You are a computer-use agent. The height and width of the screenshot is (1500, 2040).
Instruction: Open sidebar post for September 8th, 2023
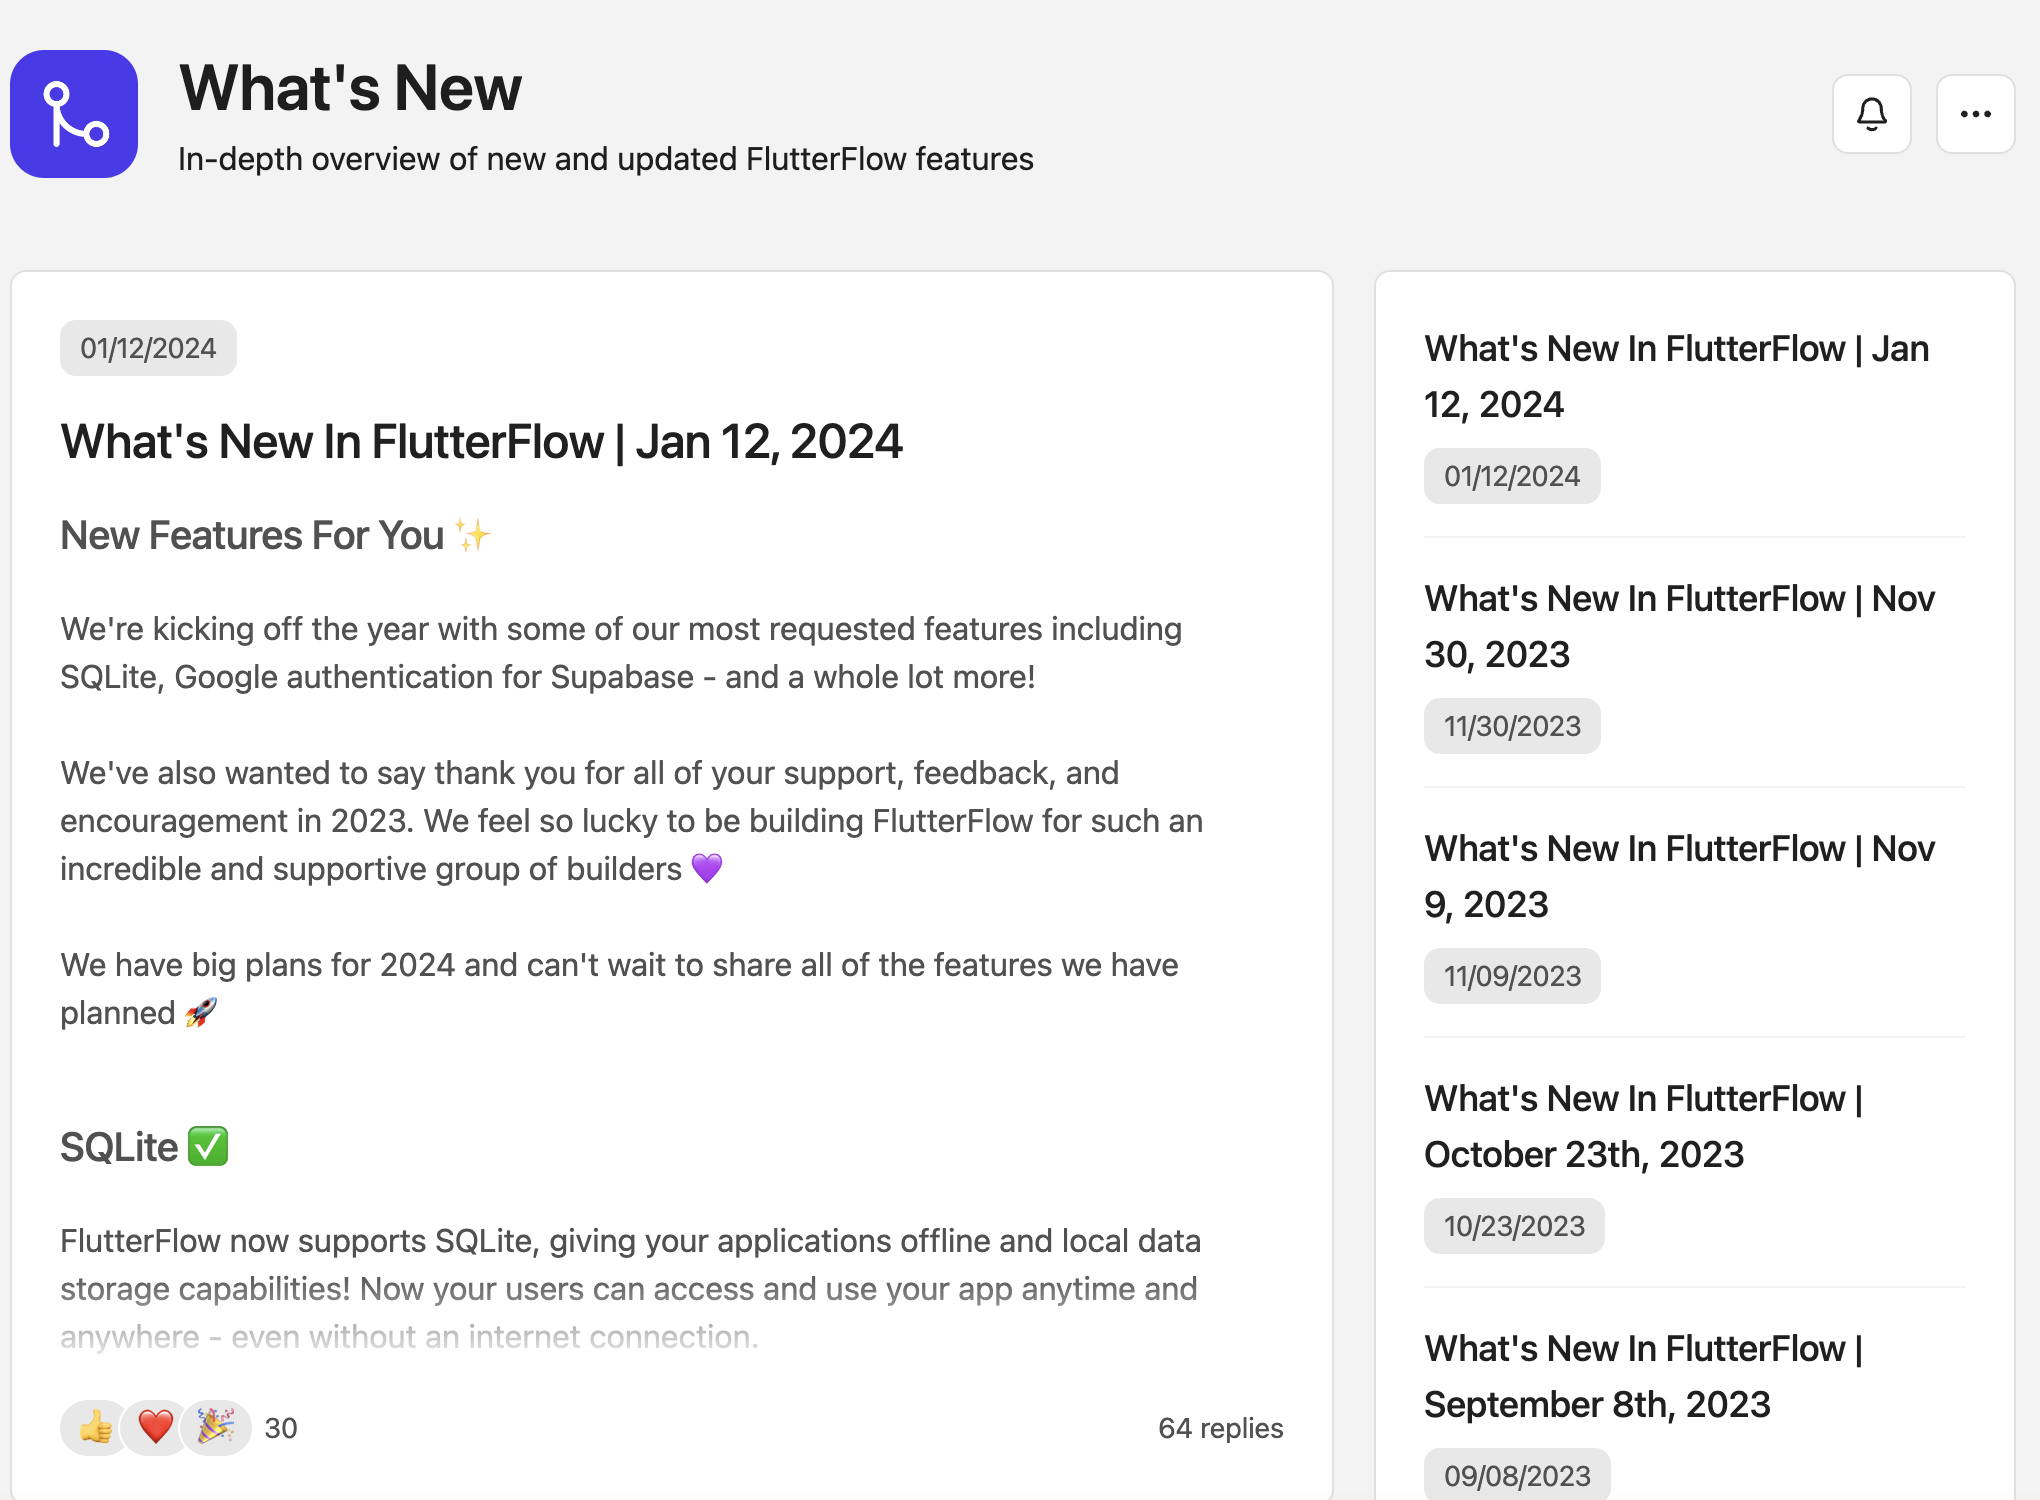tap(1643, 1376)
